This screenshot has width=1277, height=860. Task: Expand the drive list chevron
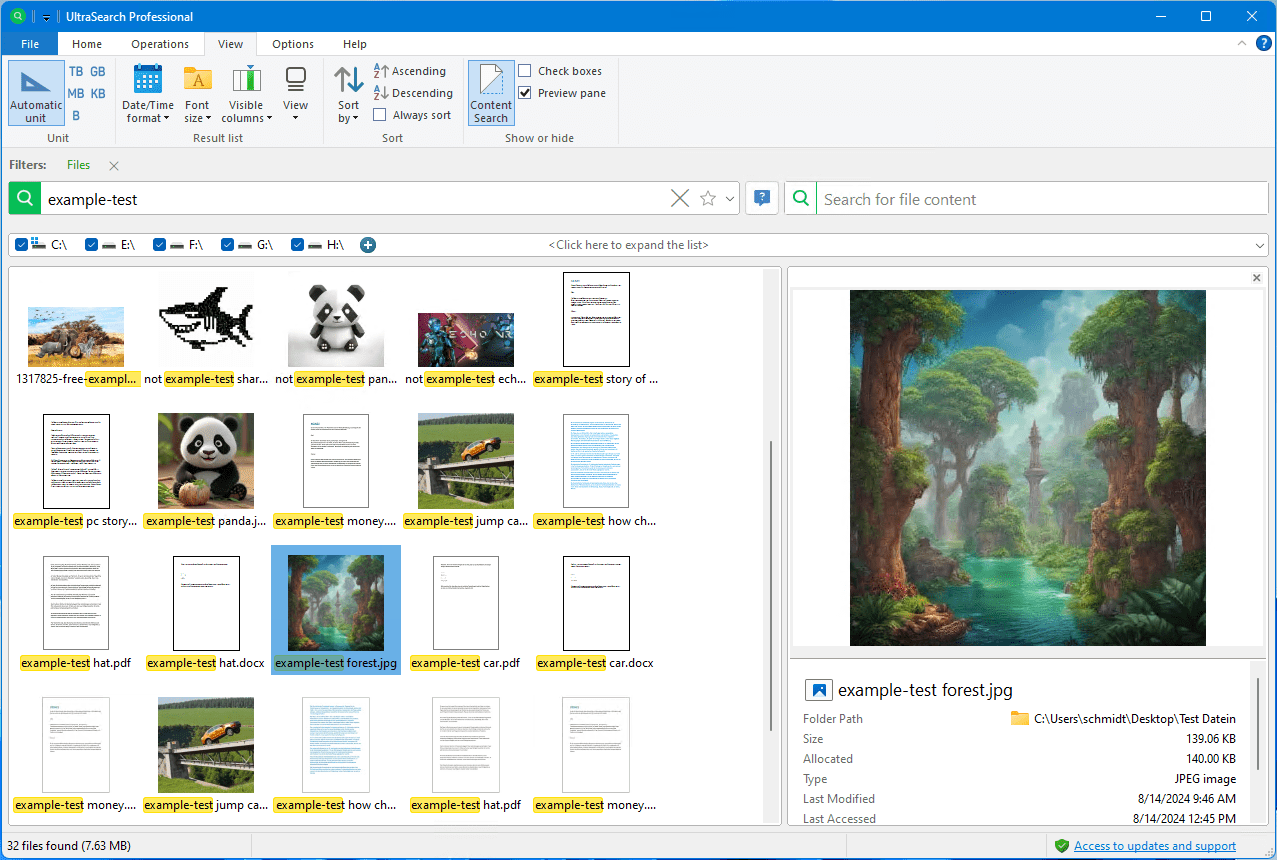point(1259,245)
